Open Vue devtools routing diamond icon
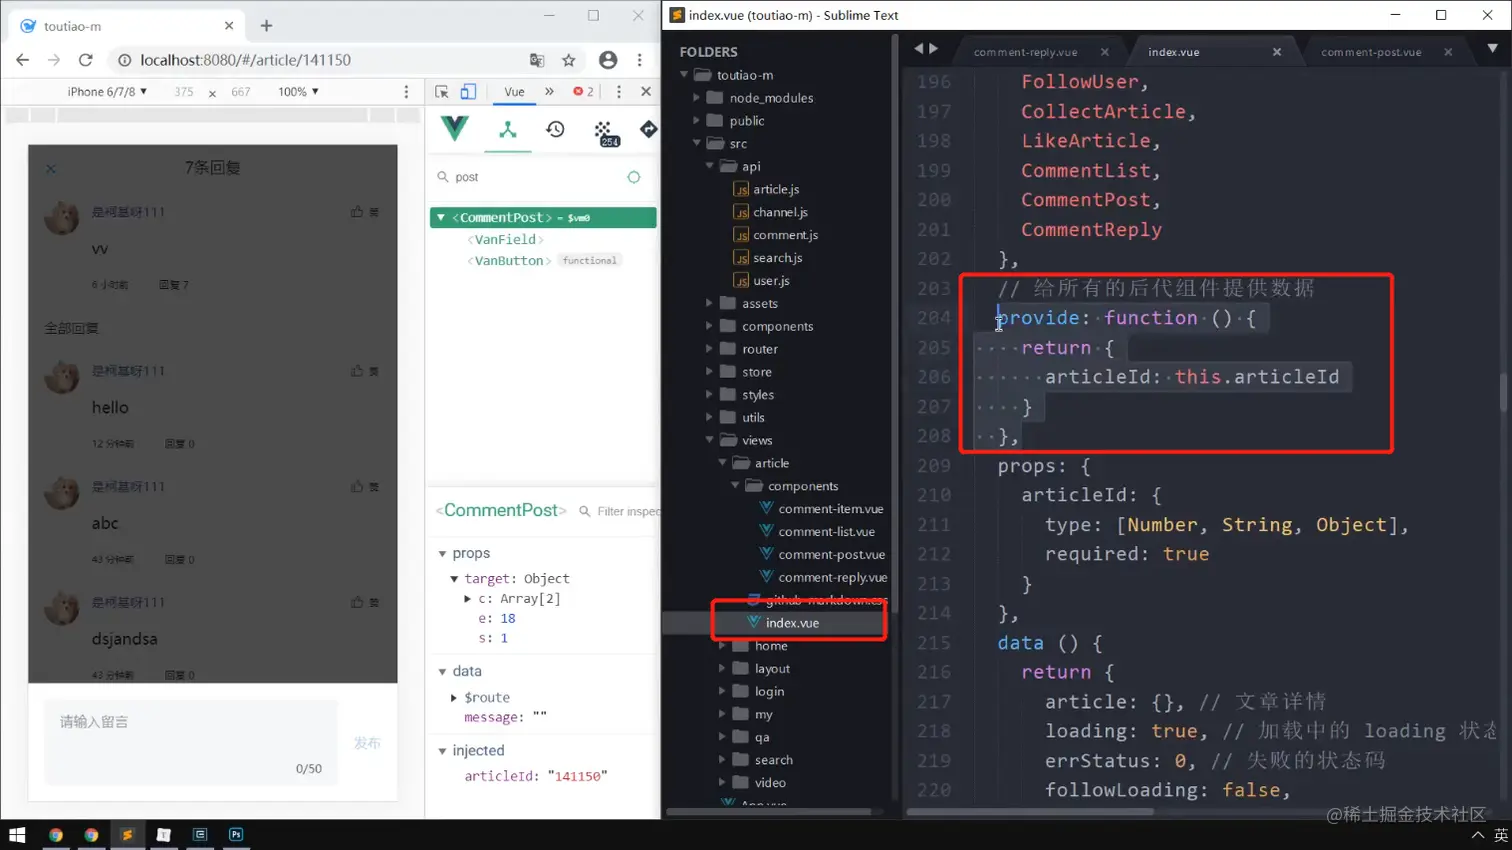Viewport: 1512px width, 850px height. 648,129
